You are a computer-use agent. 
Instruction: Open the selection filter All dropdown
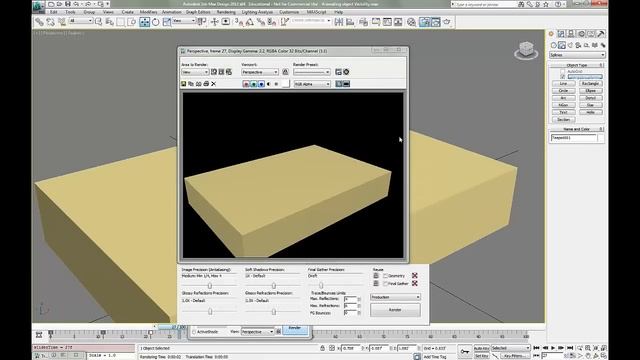pos(81,21)
